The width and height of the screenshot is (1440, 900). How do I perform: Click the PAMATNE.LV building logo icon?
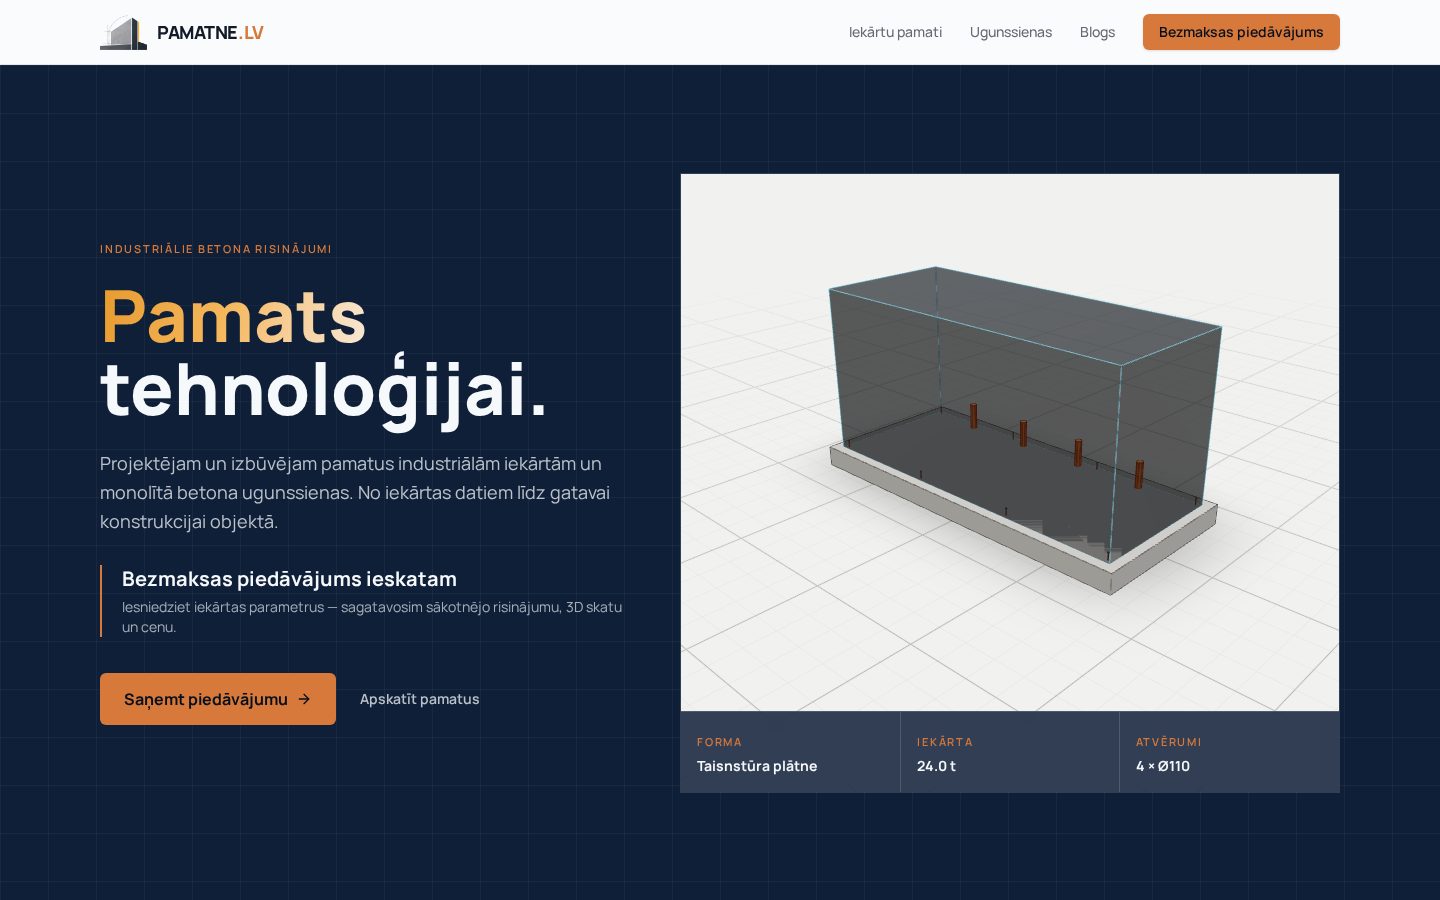[123, 33]
